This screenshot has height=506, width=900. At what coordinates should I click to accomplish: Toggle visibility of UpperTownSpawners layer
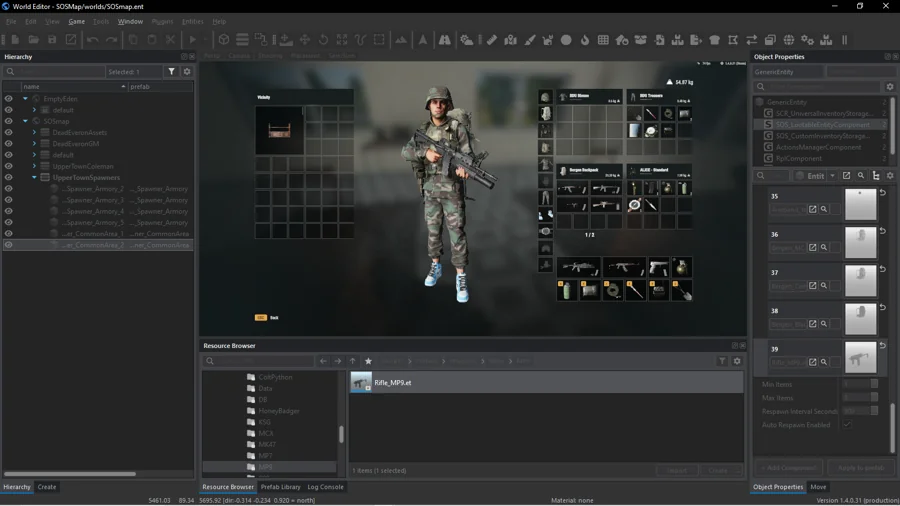[9, 177]
